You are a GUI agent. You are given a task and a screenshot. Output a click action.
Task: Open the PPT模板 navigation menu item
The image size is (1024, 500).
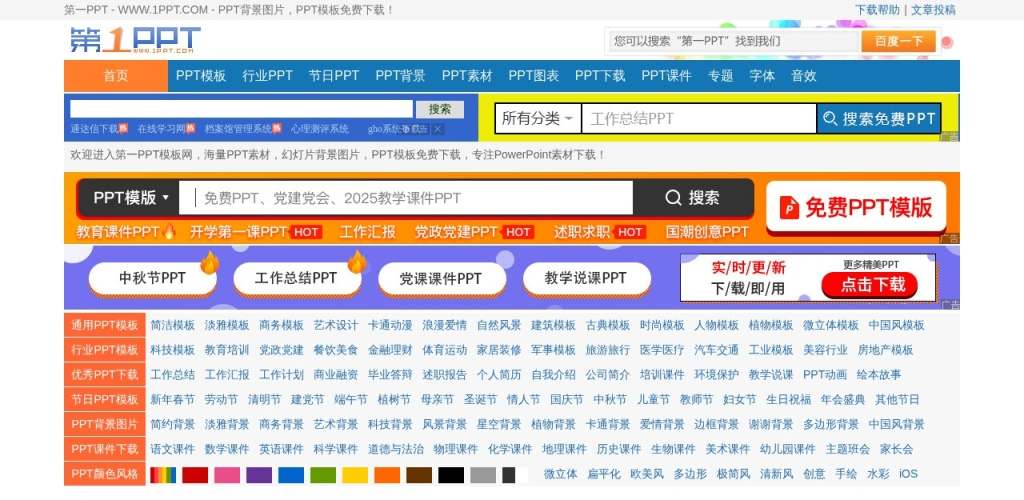pyautogui.click(x=201, y=76)
